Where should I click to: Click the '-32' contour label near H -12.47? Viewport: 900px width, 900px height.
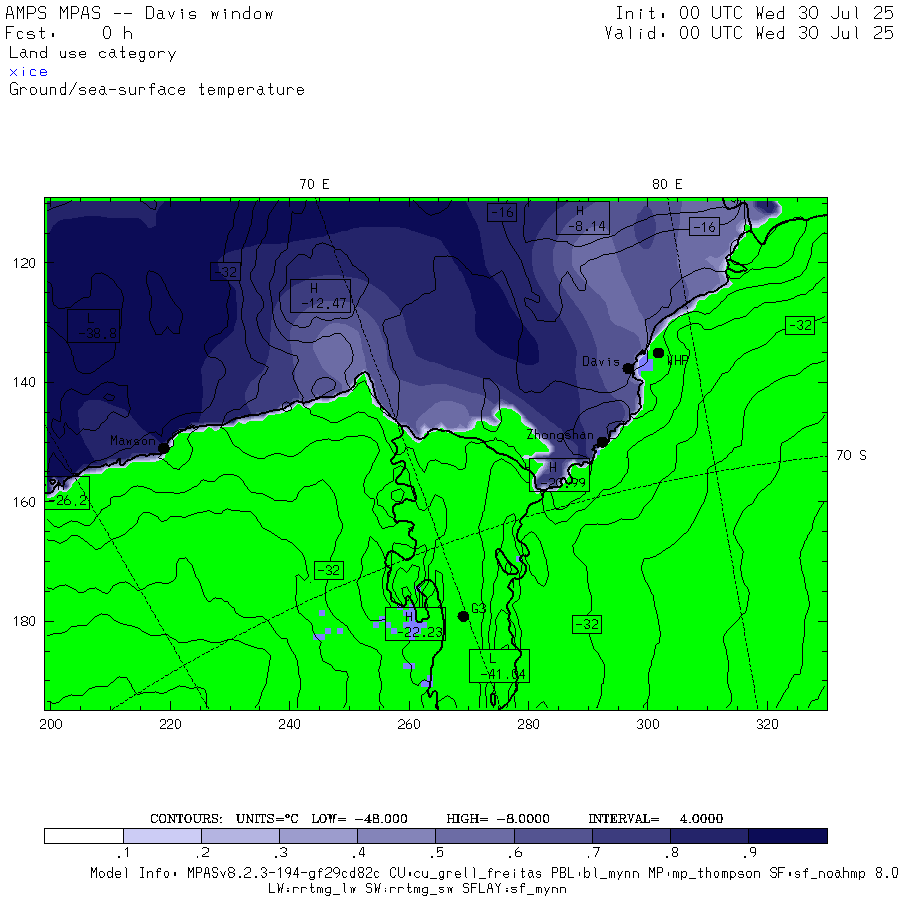pyautogui.click(x=225, y=271)
